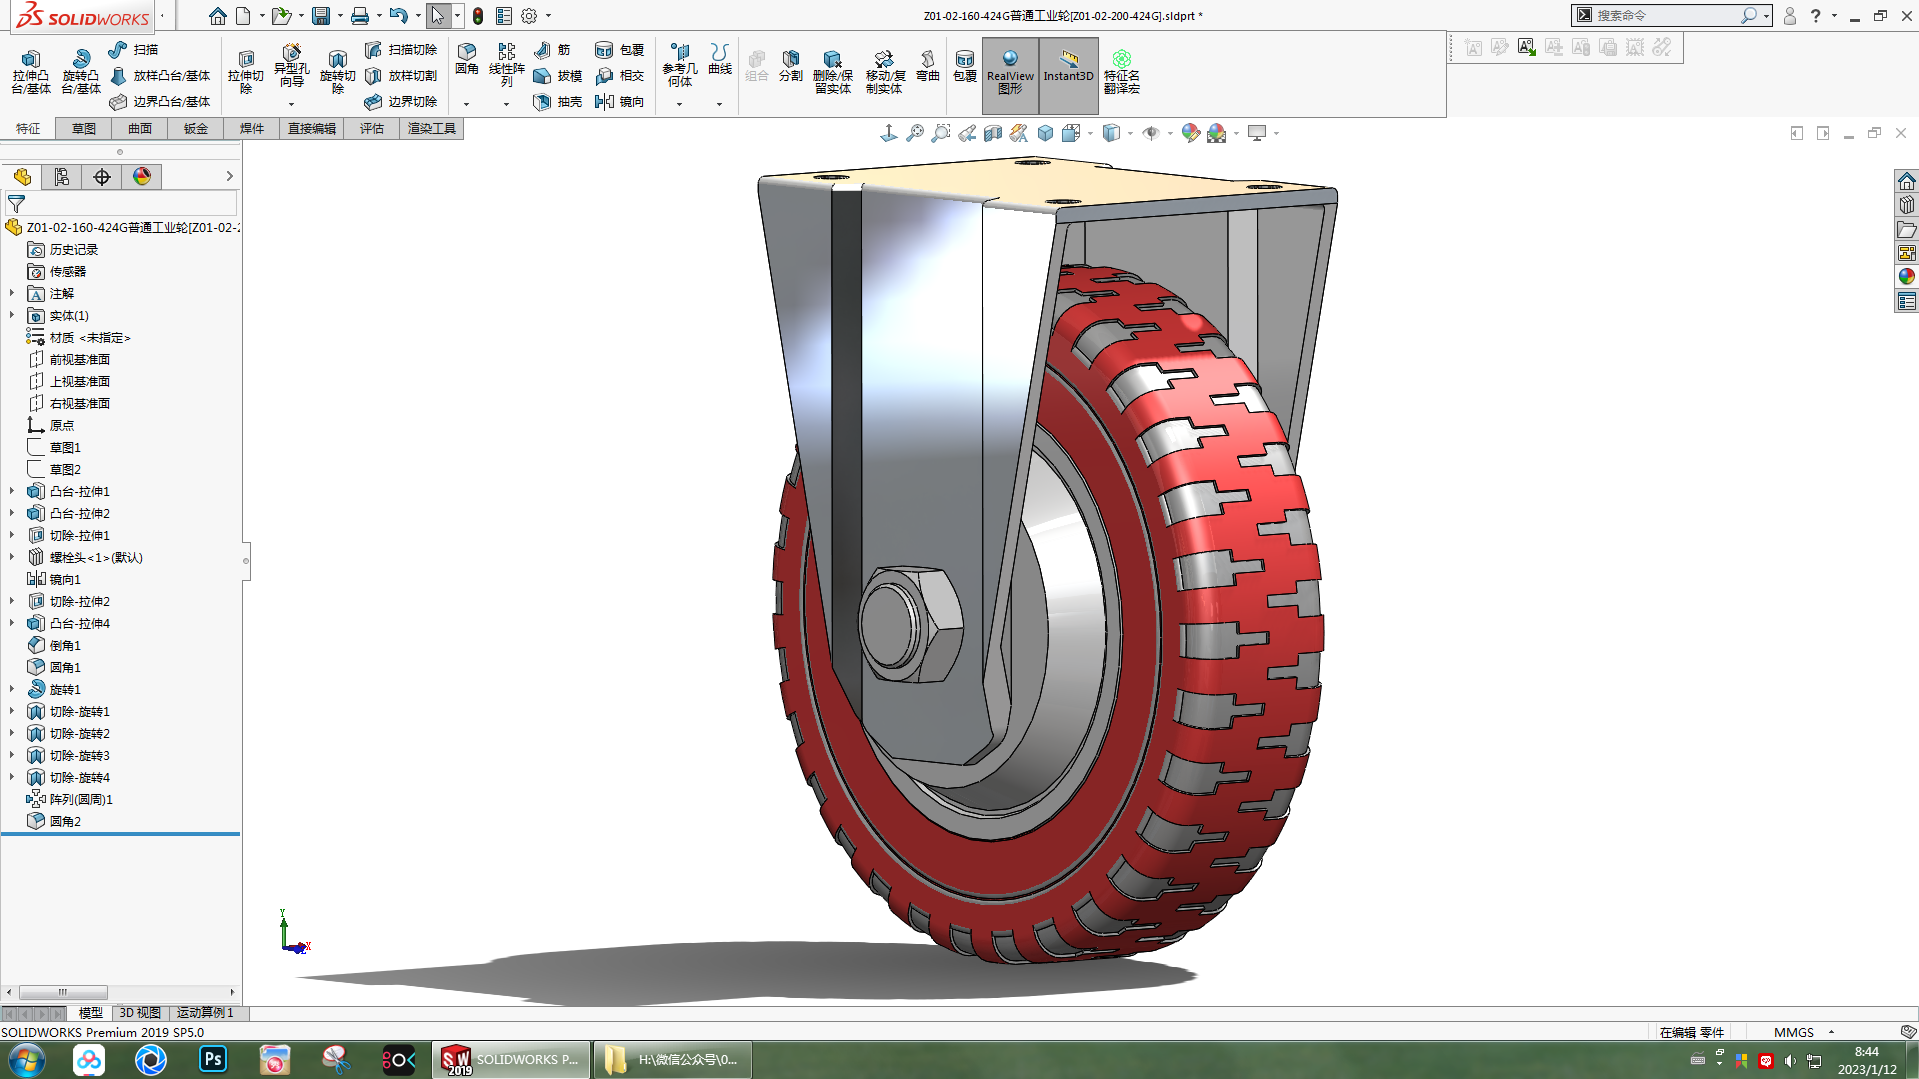Click the 放样凸台/基体 loft tool
The height and width of the screenshot is (1079, 1919).
160,75
